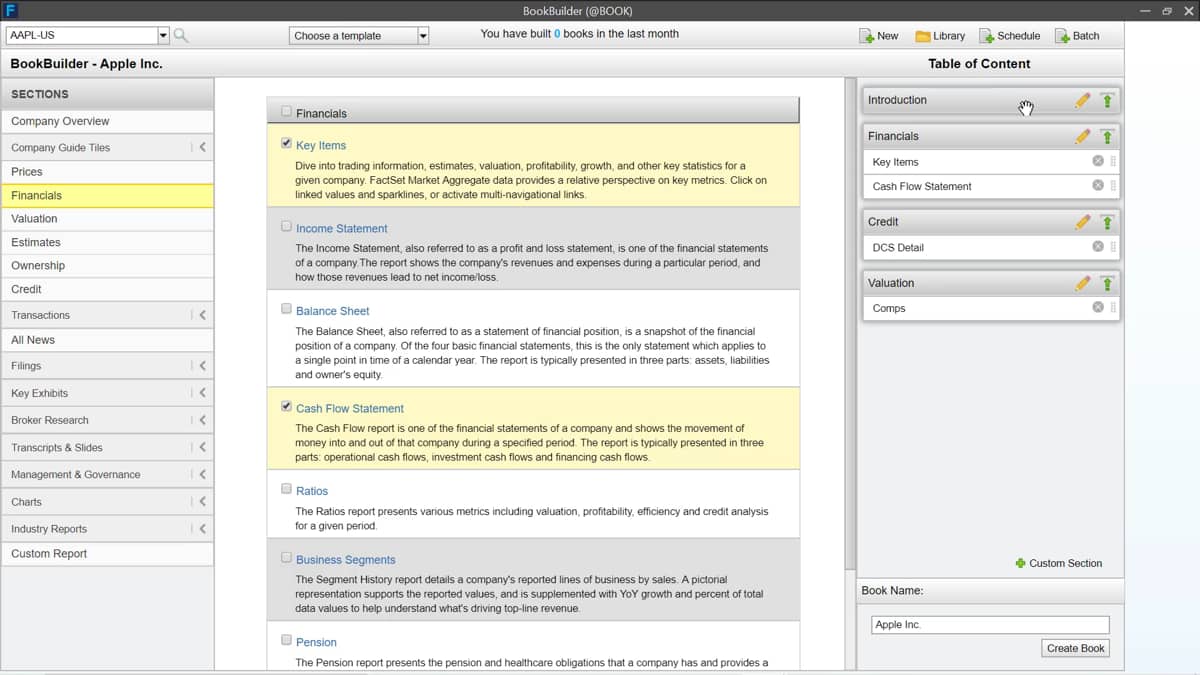The width and height of the screenshot is (1200, 675).
Task: Click the green up arrow on the Financials section
Action: click(x=1107, y=136)
